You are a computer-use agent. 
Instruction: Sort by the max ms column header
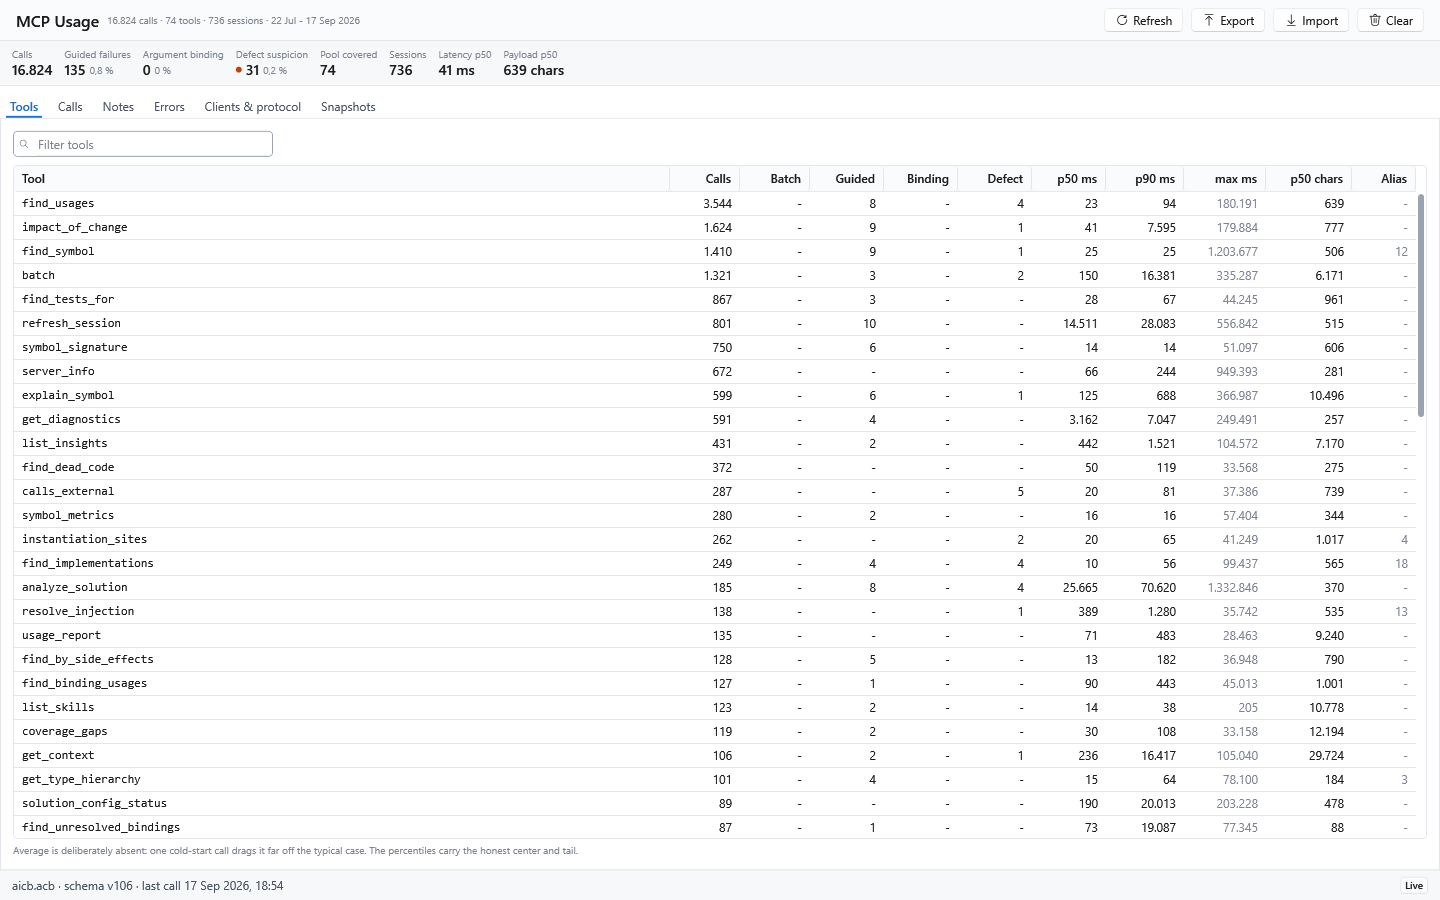[1225, 179]
